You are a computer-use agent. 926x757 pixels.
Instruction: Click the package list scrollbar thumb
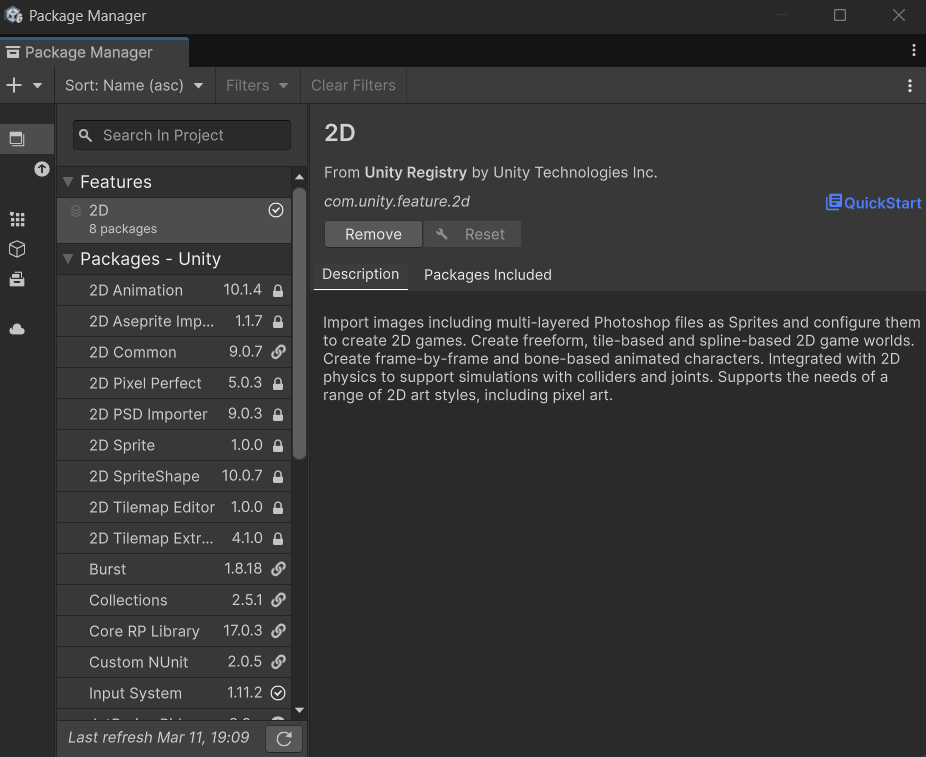pos(299,323)
